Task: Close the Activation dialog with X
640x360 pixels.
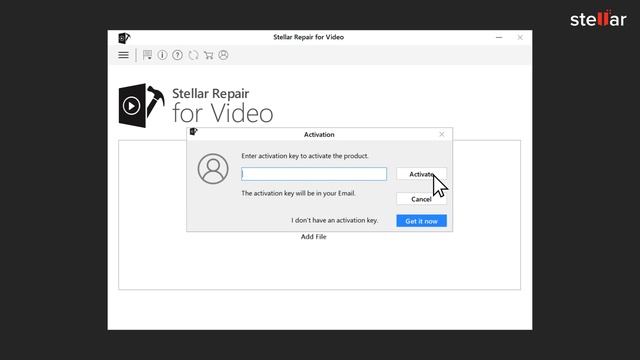Action: (442, 134)
